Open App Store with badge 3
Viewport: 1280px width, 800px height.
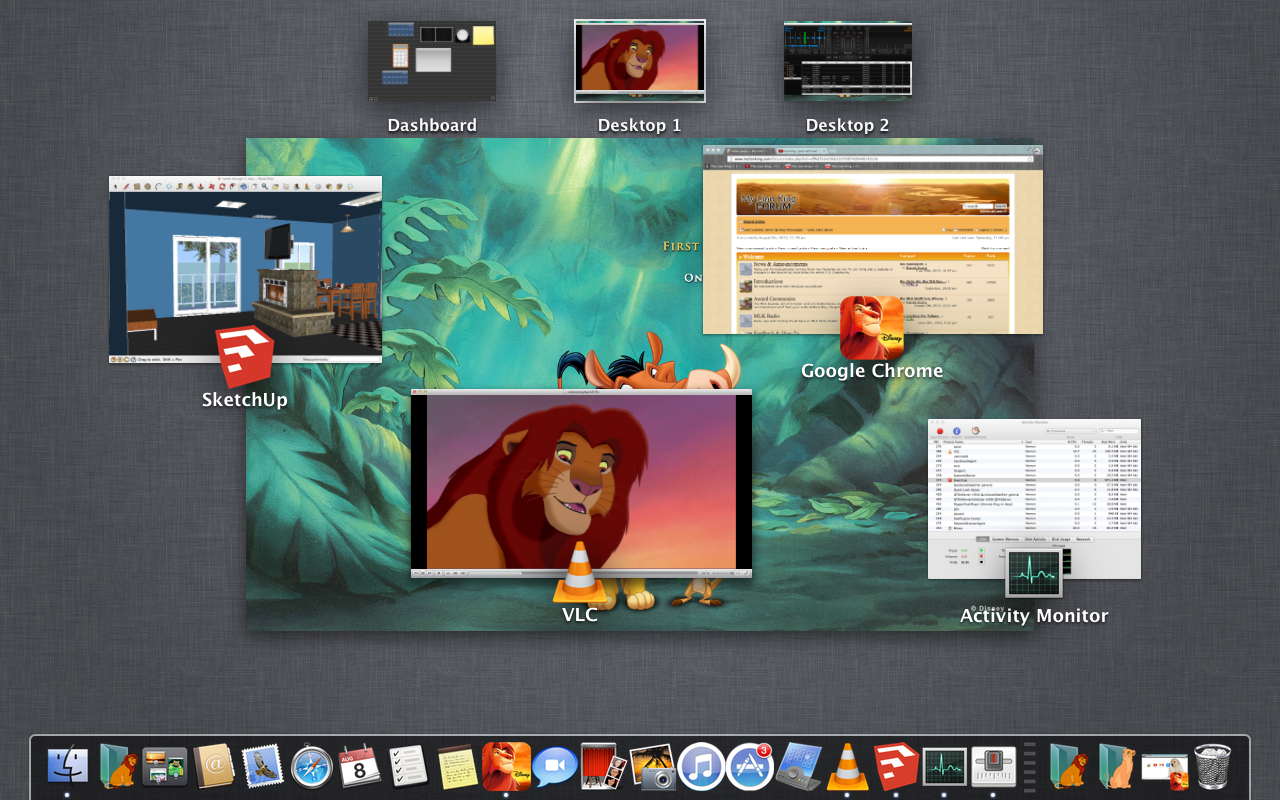(x=749, y=767)
